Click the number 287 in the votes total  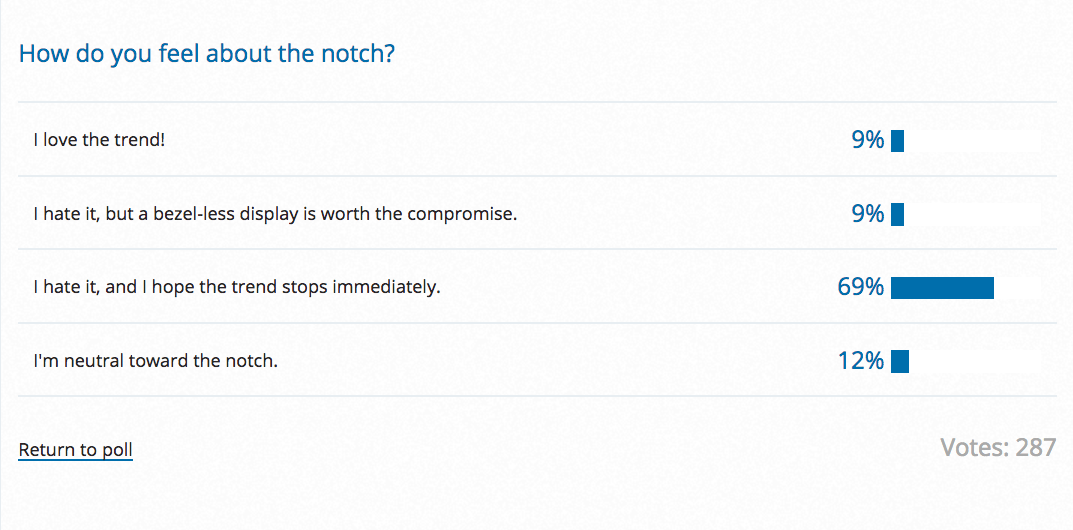(1036, 448)
